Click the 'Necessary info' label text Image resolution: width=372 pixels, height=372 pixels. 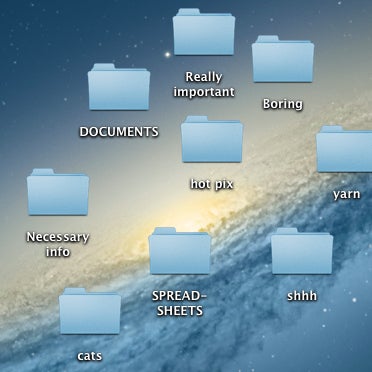[58, 244]
